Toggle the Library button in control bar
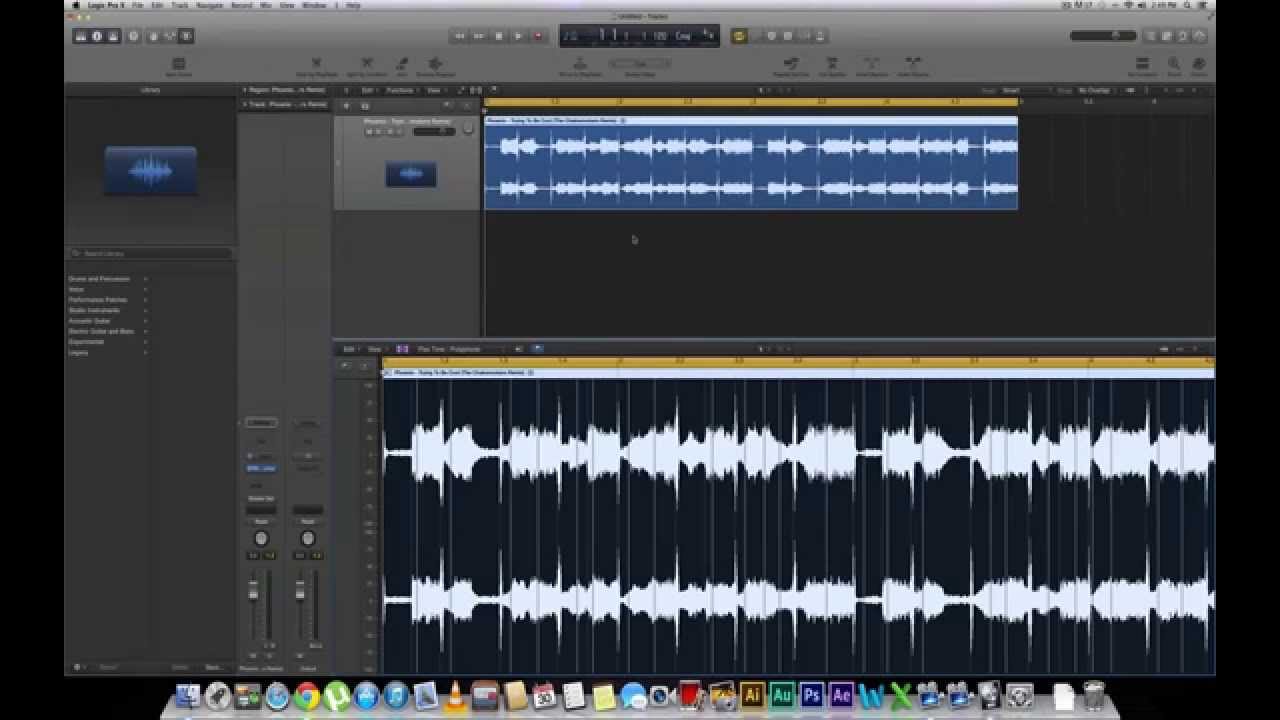Screen dimensions: 1280x720 81,36
